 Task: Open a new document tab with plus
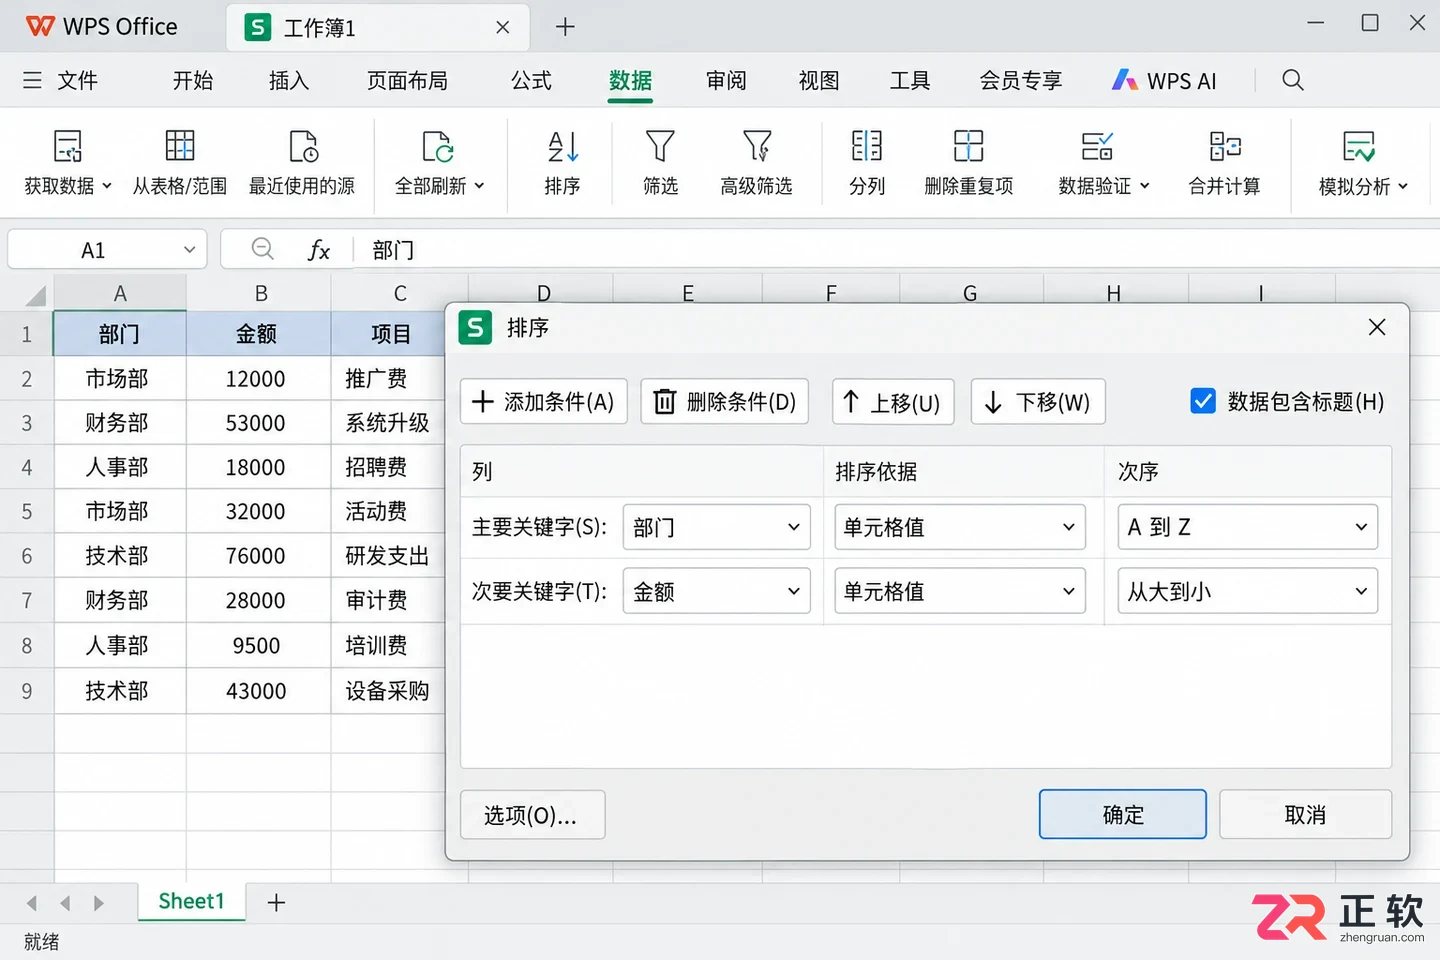click(x=565, y=27)
